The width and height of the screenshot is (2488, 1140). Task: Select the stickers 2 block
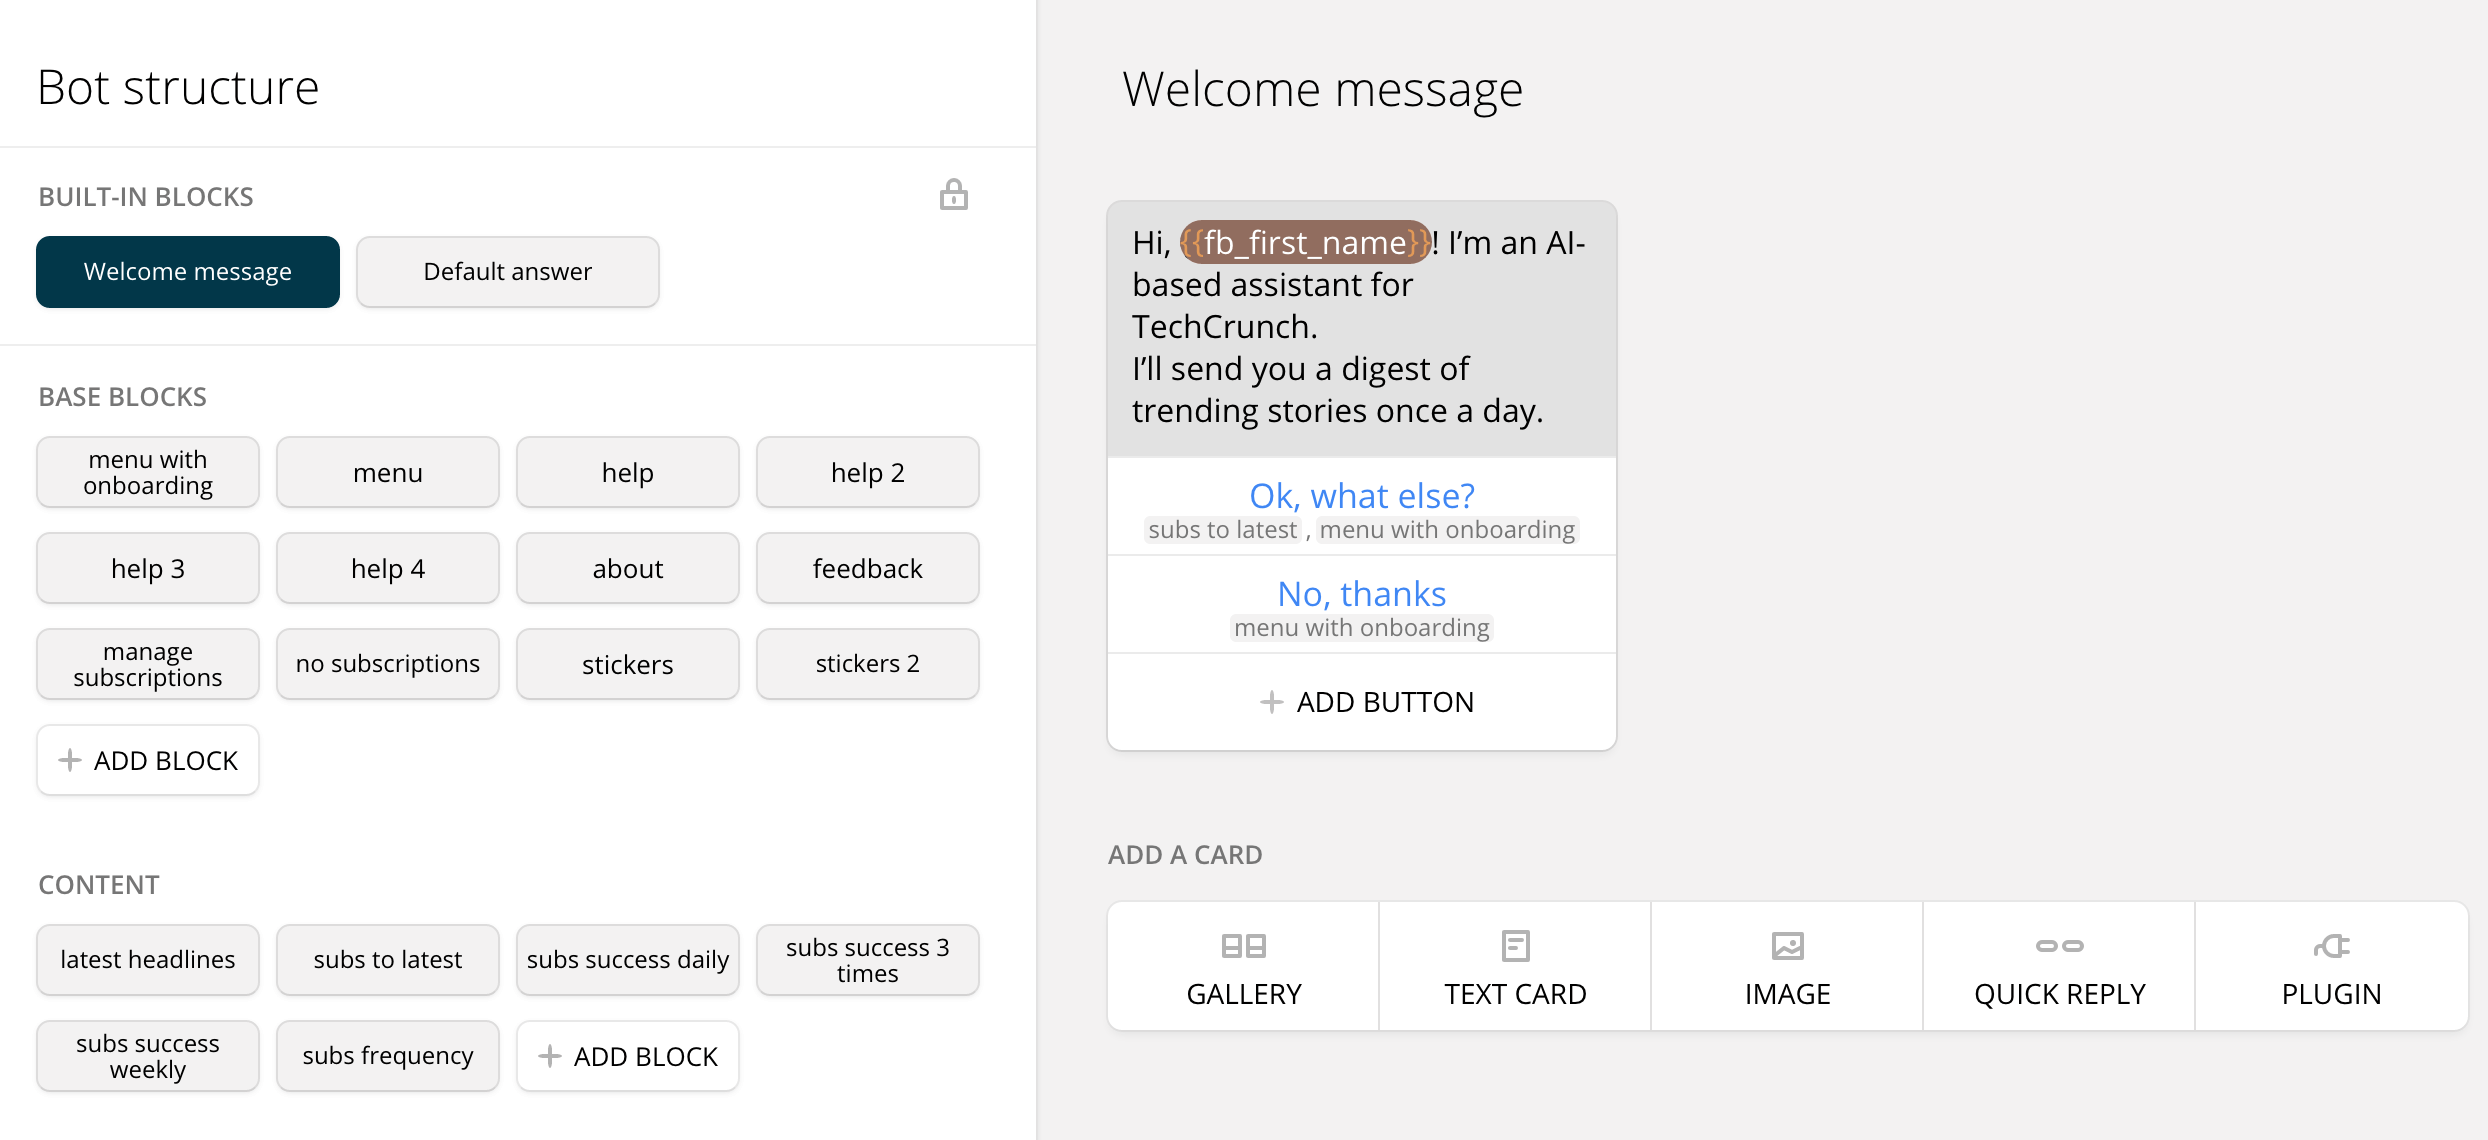pos(867,664)
